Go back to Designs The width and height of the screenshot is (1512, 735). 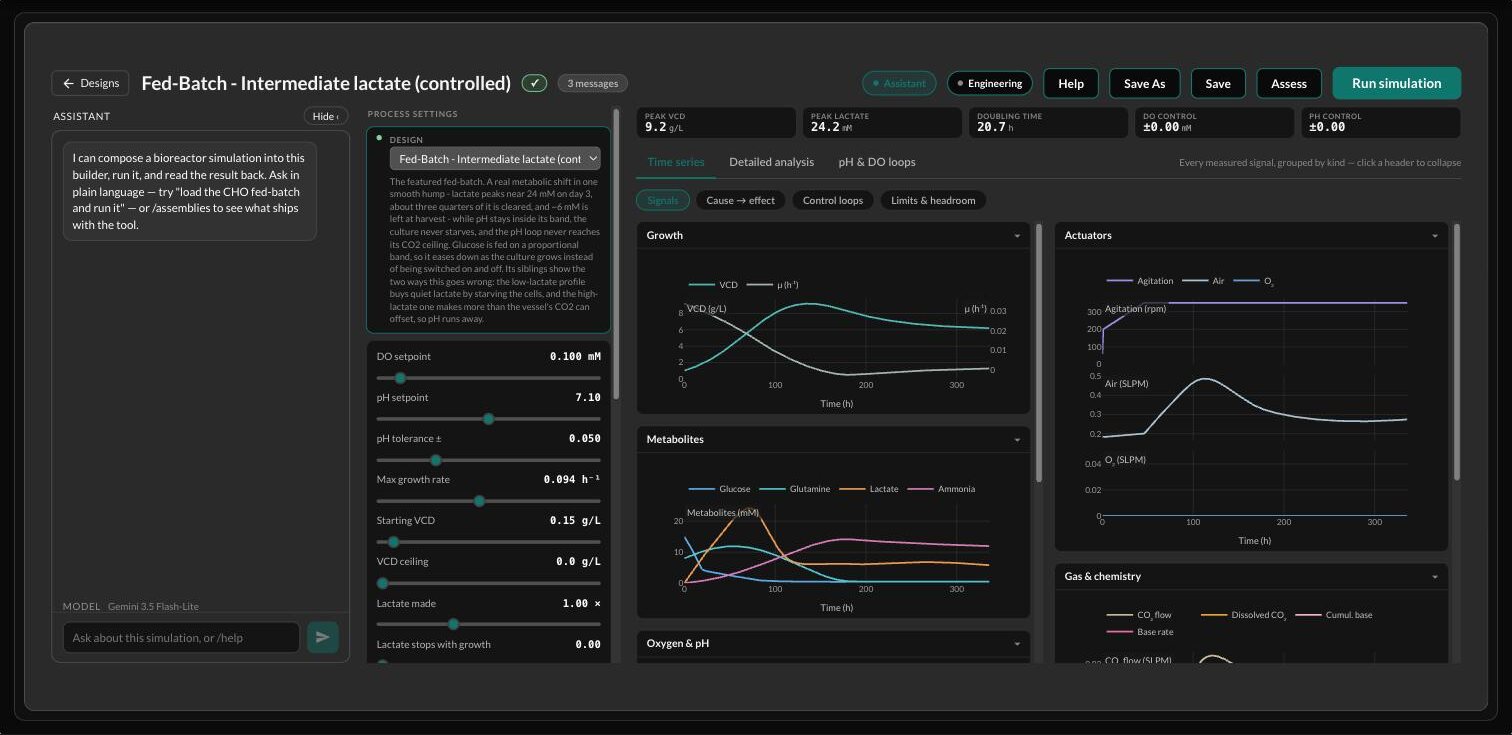[x=91, y=83]
